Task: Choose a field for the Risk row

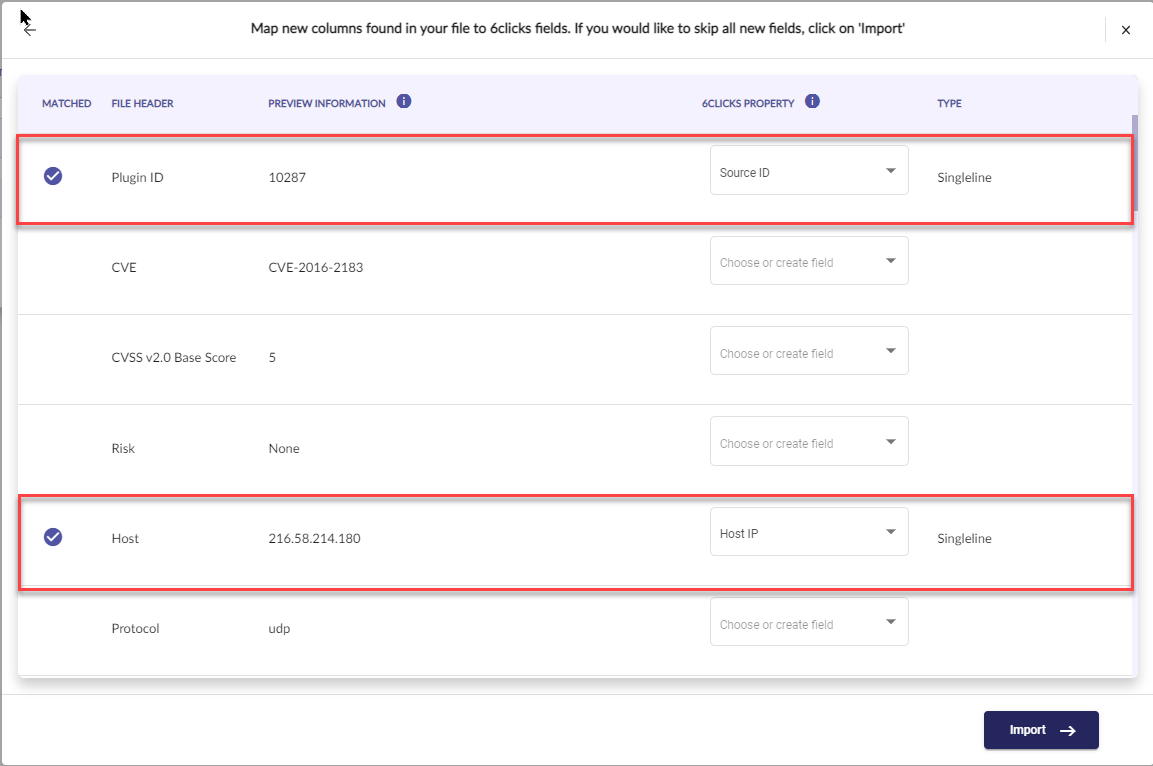Action: [809, 442]
